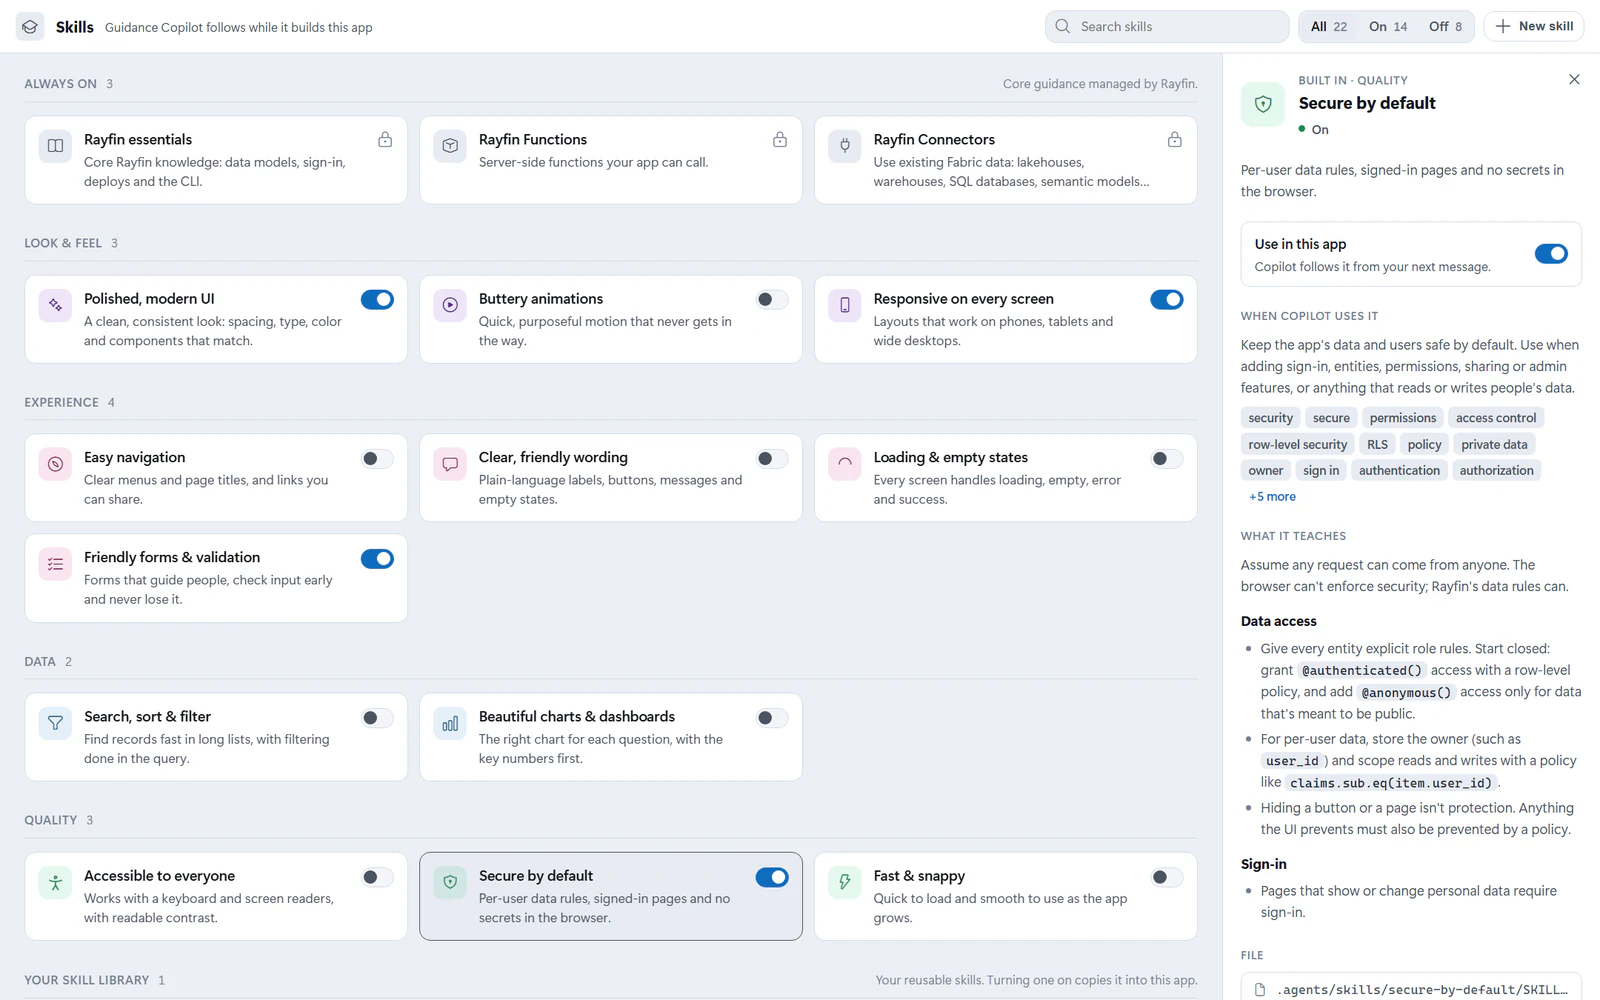Enable Buttery animations toggle

coord(772,300)
